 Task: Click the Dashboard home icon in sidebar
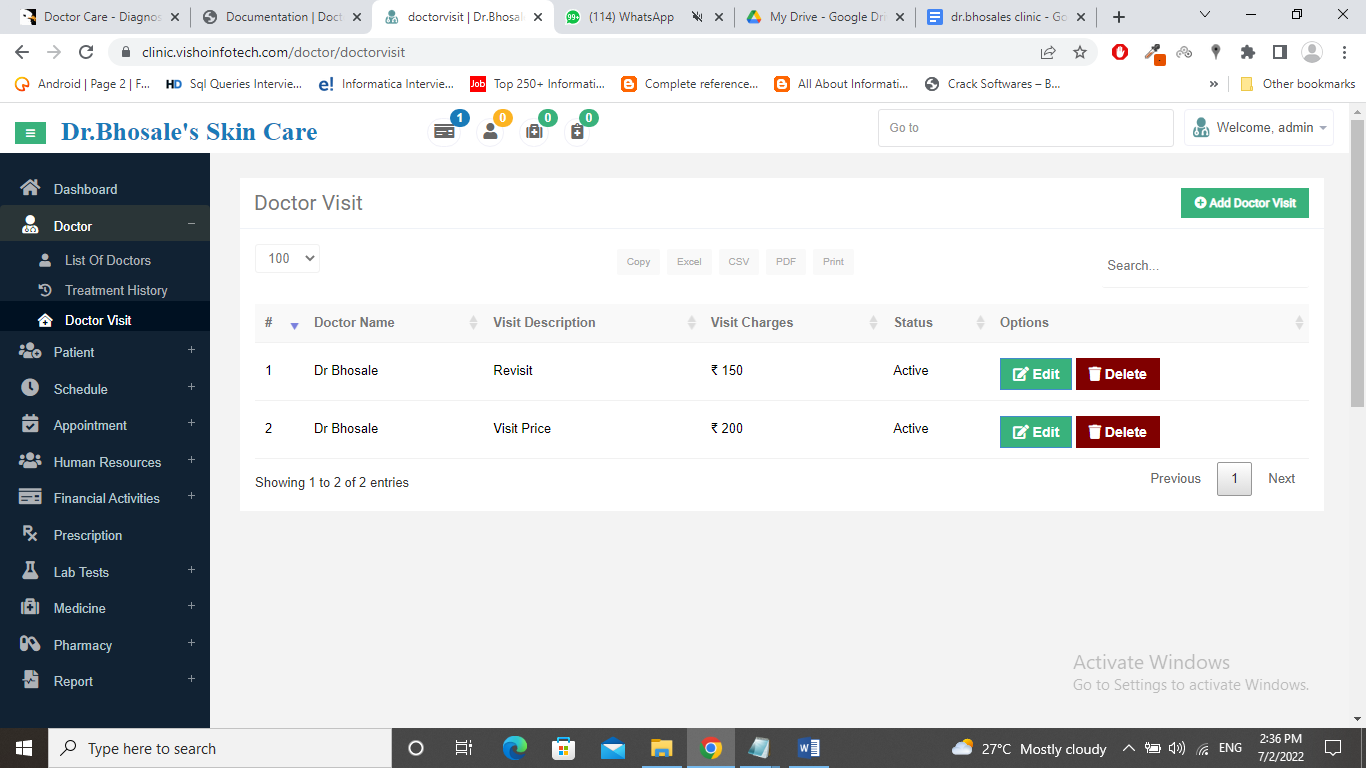[x=30, y=189]
